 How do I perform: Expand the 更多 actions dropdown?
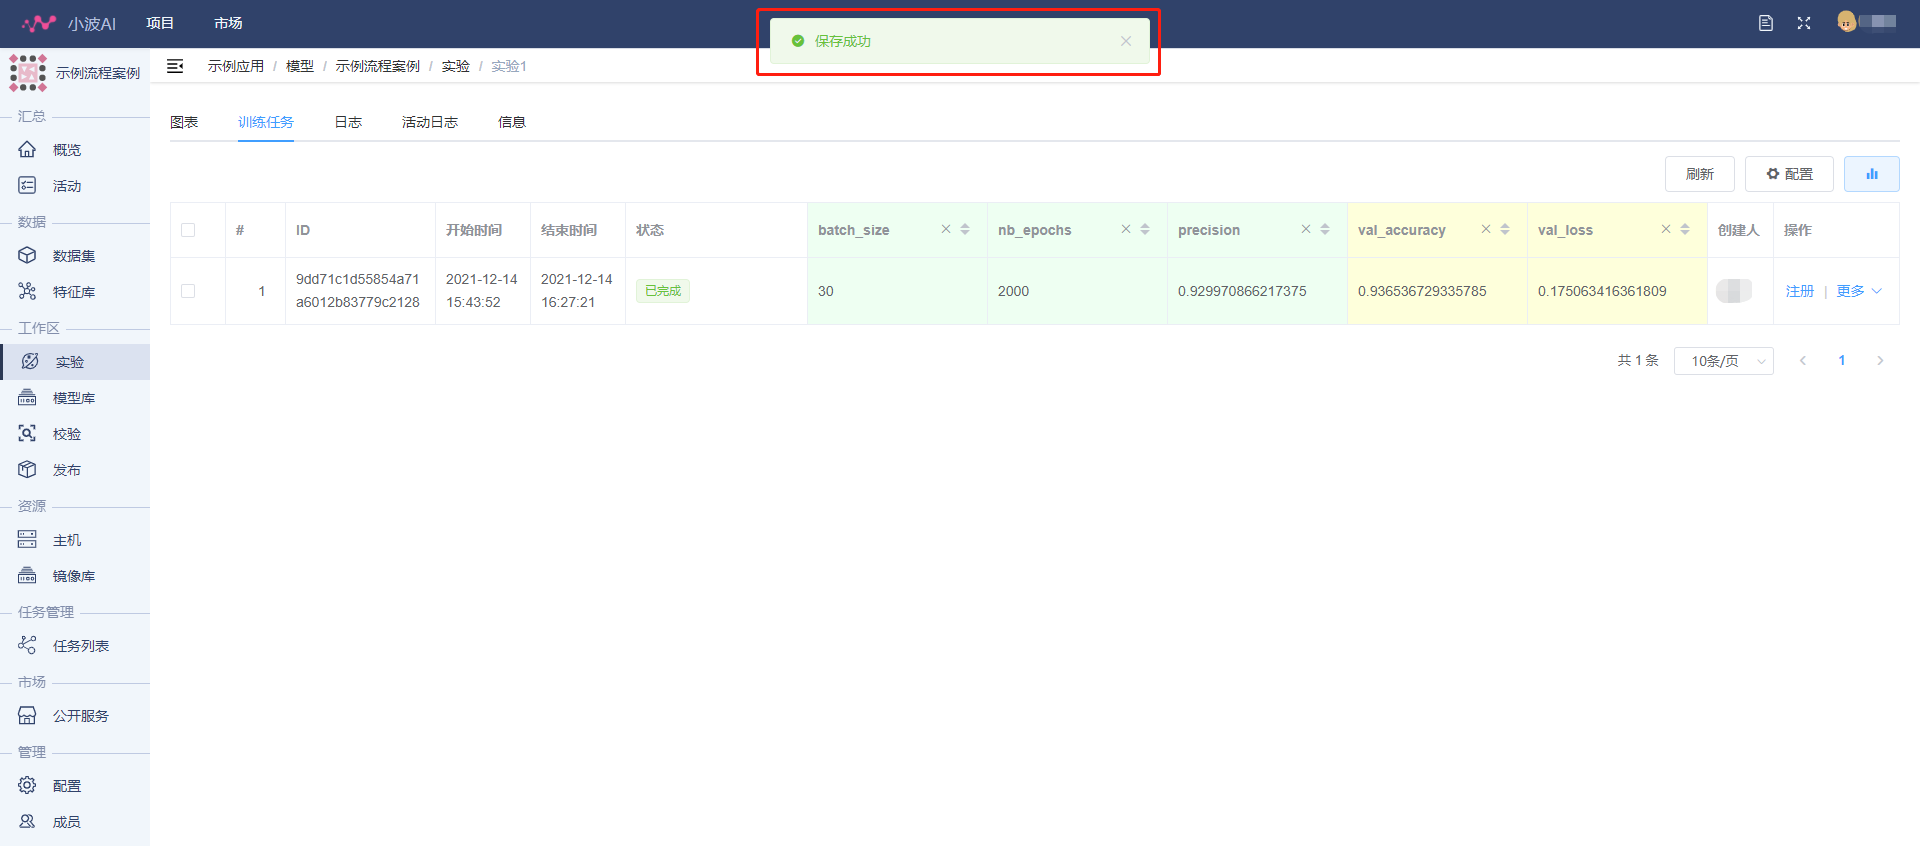[x=1859, y=291]
